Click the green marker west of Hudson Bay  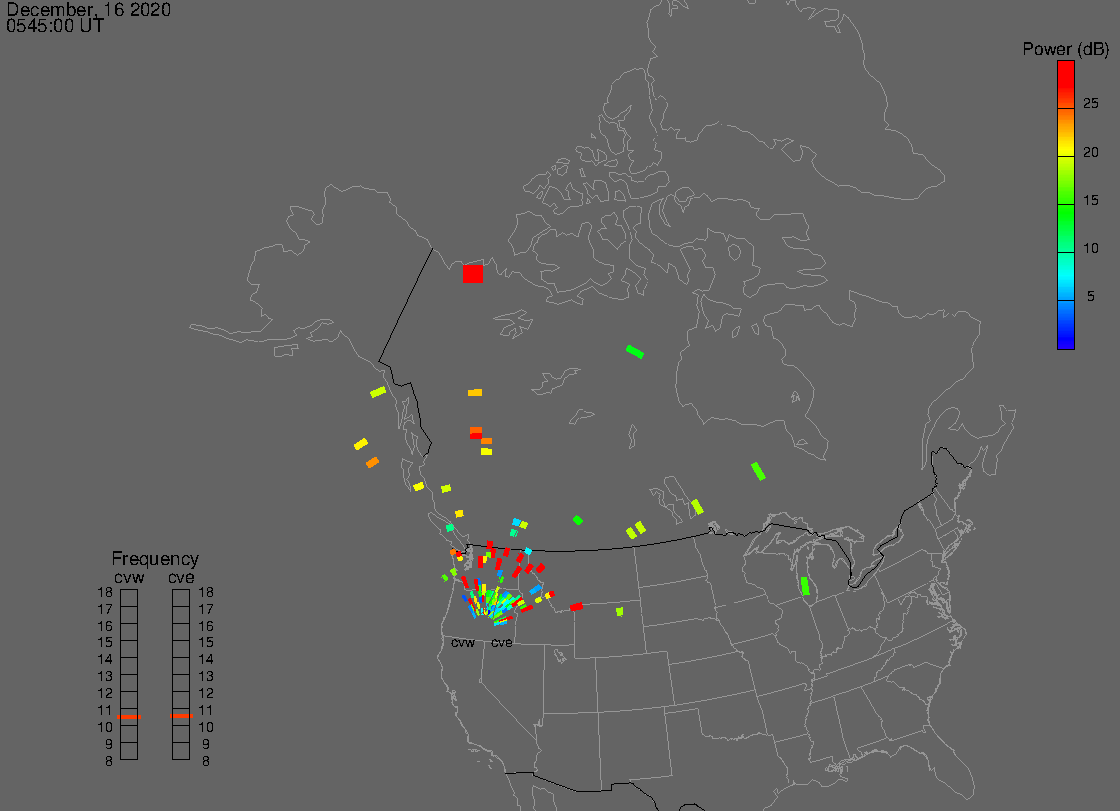[x=634, y=352]
